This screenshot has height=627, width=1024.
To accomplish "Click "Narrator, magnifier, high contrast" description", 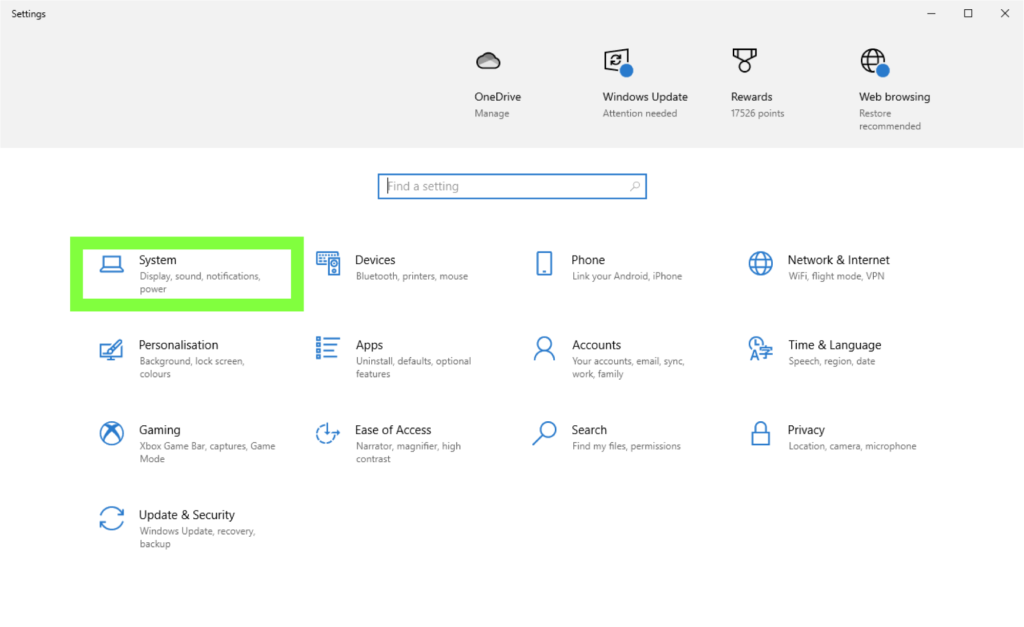I will tap(408, 453).
